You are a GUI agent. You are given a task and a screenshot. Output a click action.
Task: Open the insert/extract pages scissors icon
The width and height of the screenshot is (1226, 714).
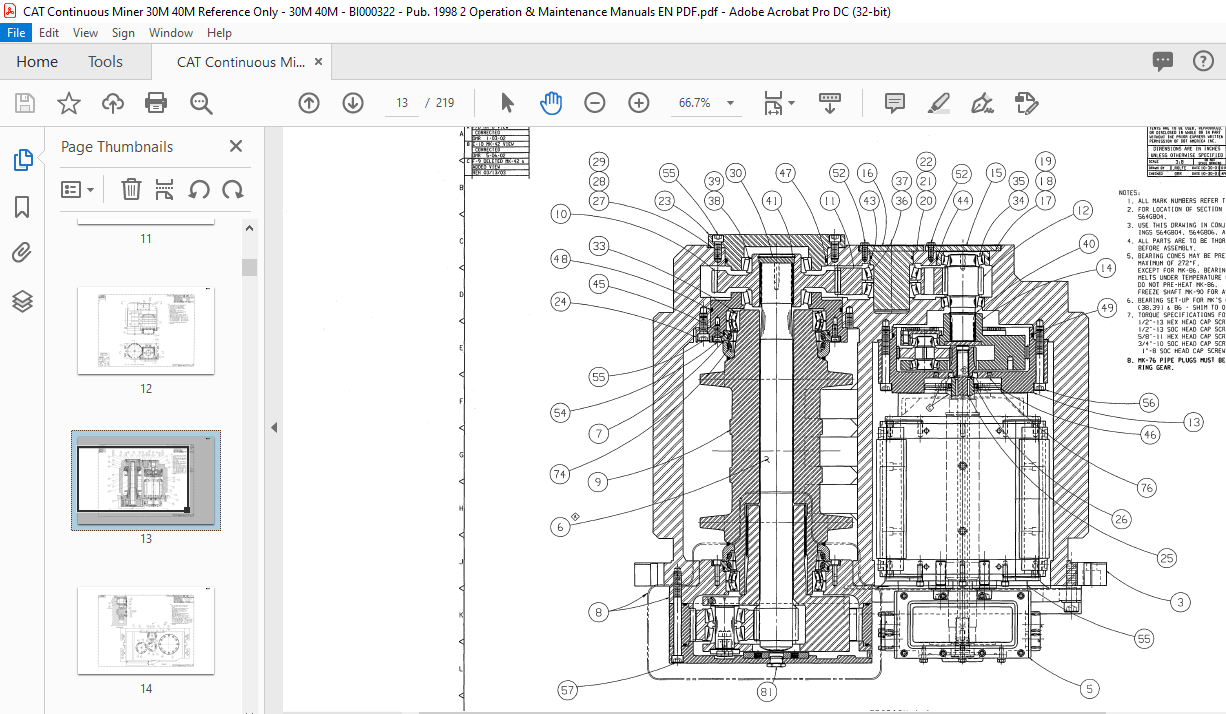(166, 189)
